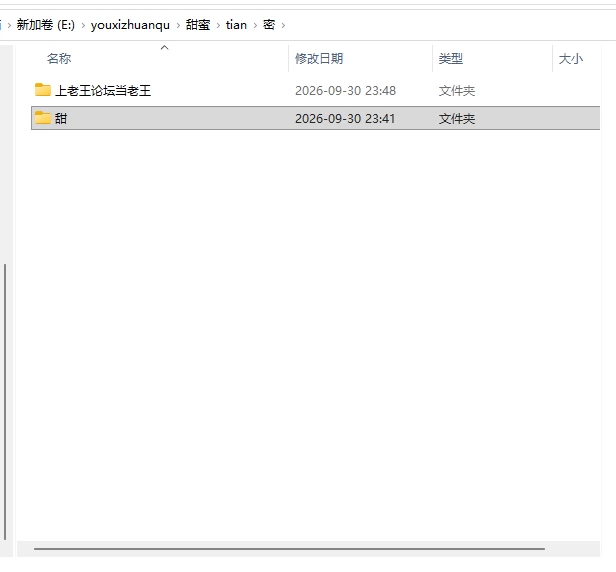Expand chevron after 新加卷 (E:)
The height and width of the screenshot is (572, 616).
pos(83,26)
